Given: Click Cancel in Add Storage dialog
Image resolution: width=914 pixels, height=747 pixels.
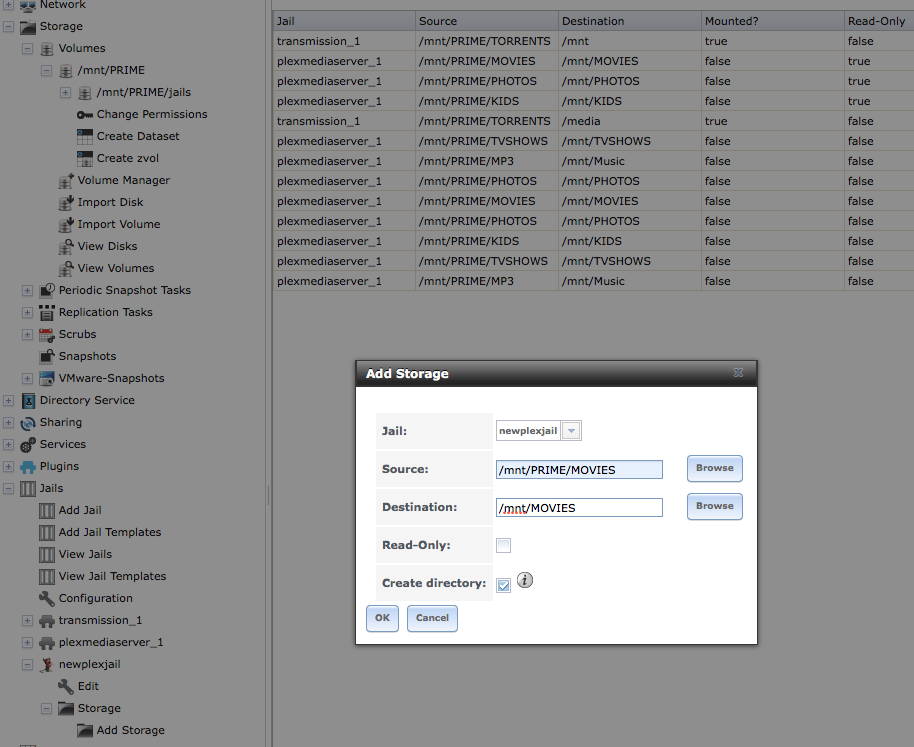Looking at the screenshot, I should (432, 618).
